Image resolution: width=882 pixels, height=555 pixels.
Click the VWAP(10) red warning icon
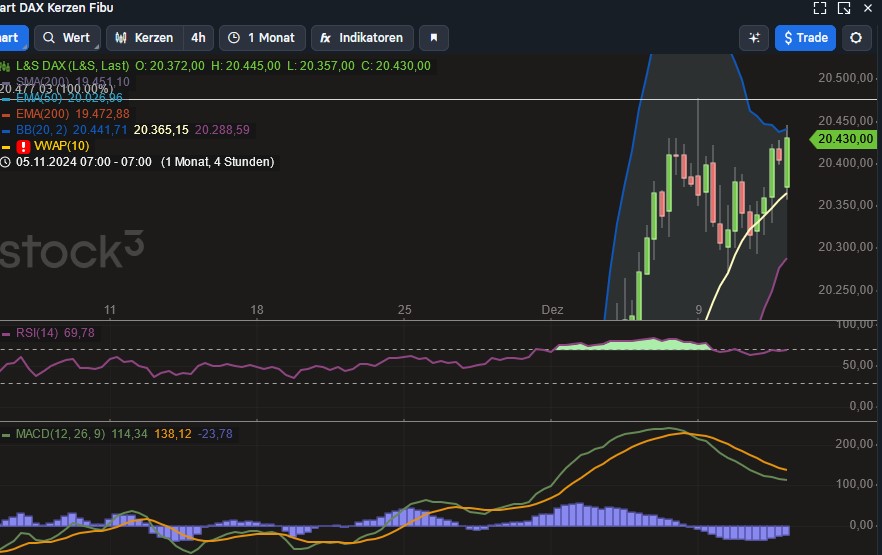click(x=24, y=146)
